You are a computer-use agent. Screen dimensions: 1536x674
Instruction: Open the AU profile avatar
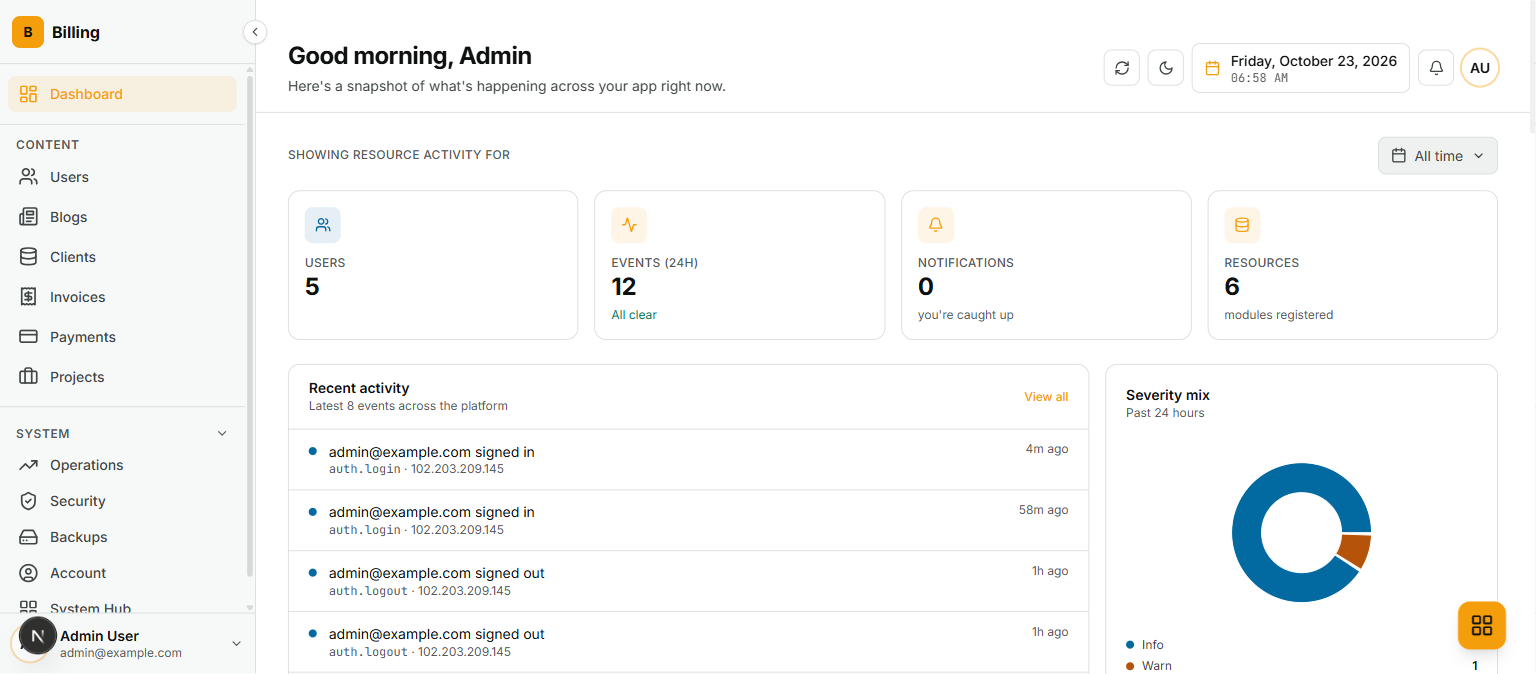1480,68
